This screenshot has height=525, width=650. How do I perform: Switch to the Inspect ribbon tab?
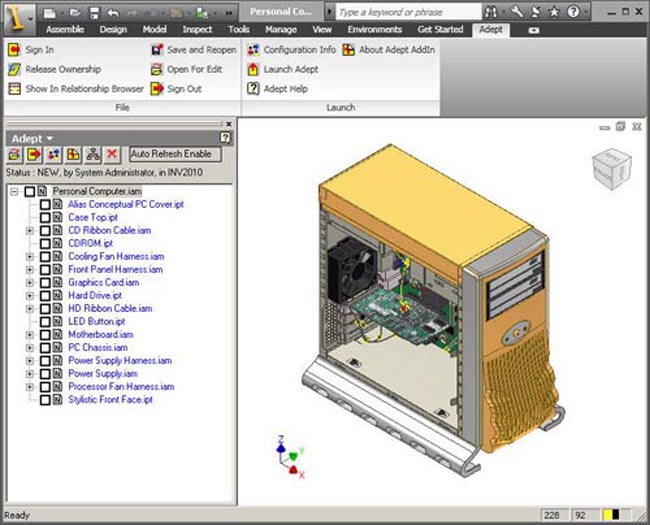click(197, 29)
